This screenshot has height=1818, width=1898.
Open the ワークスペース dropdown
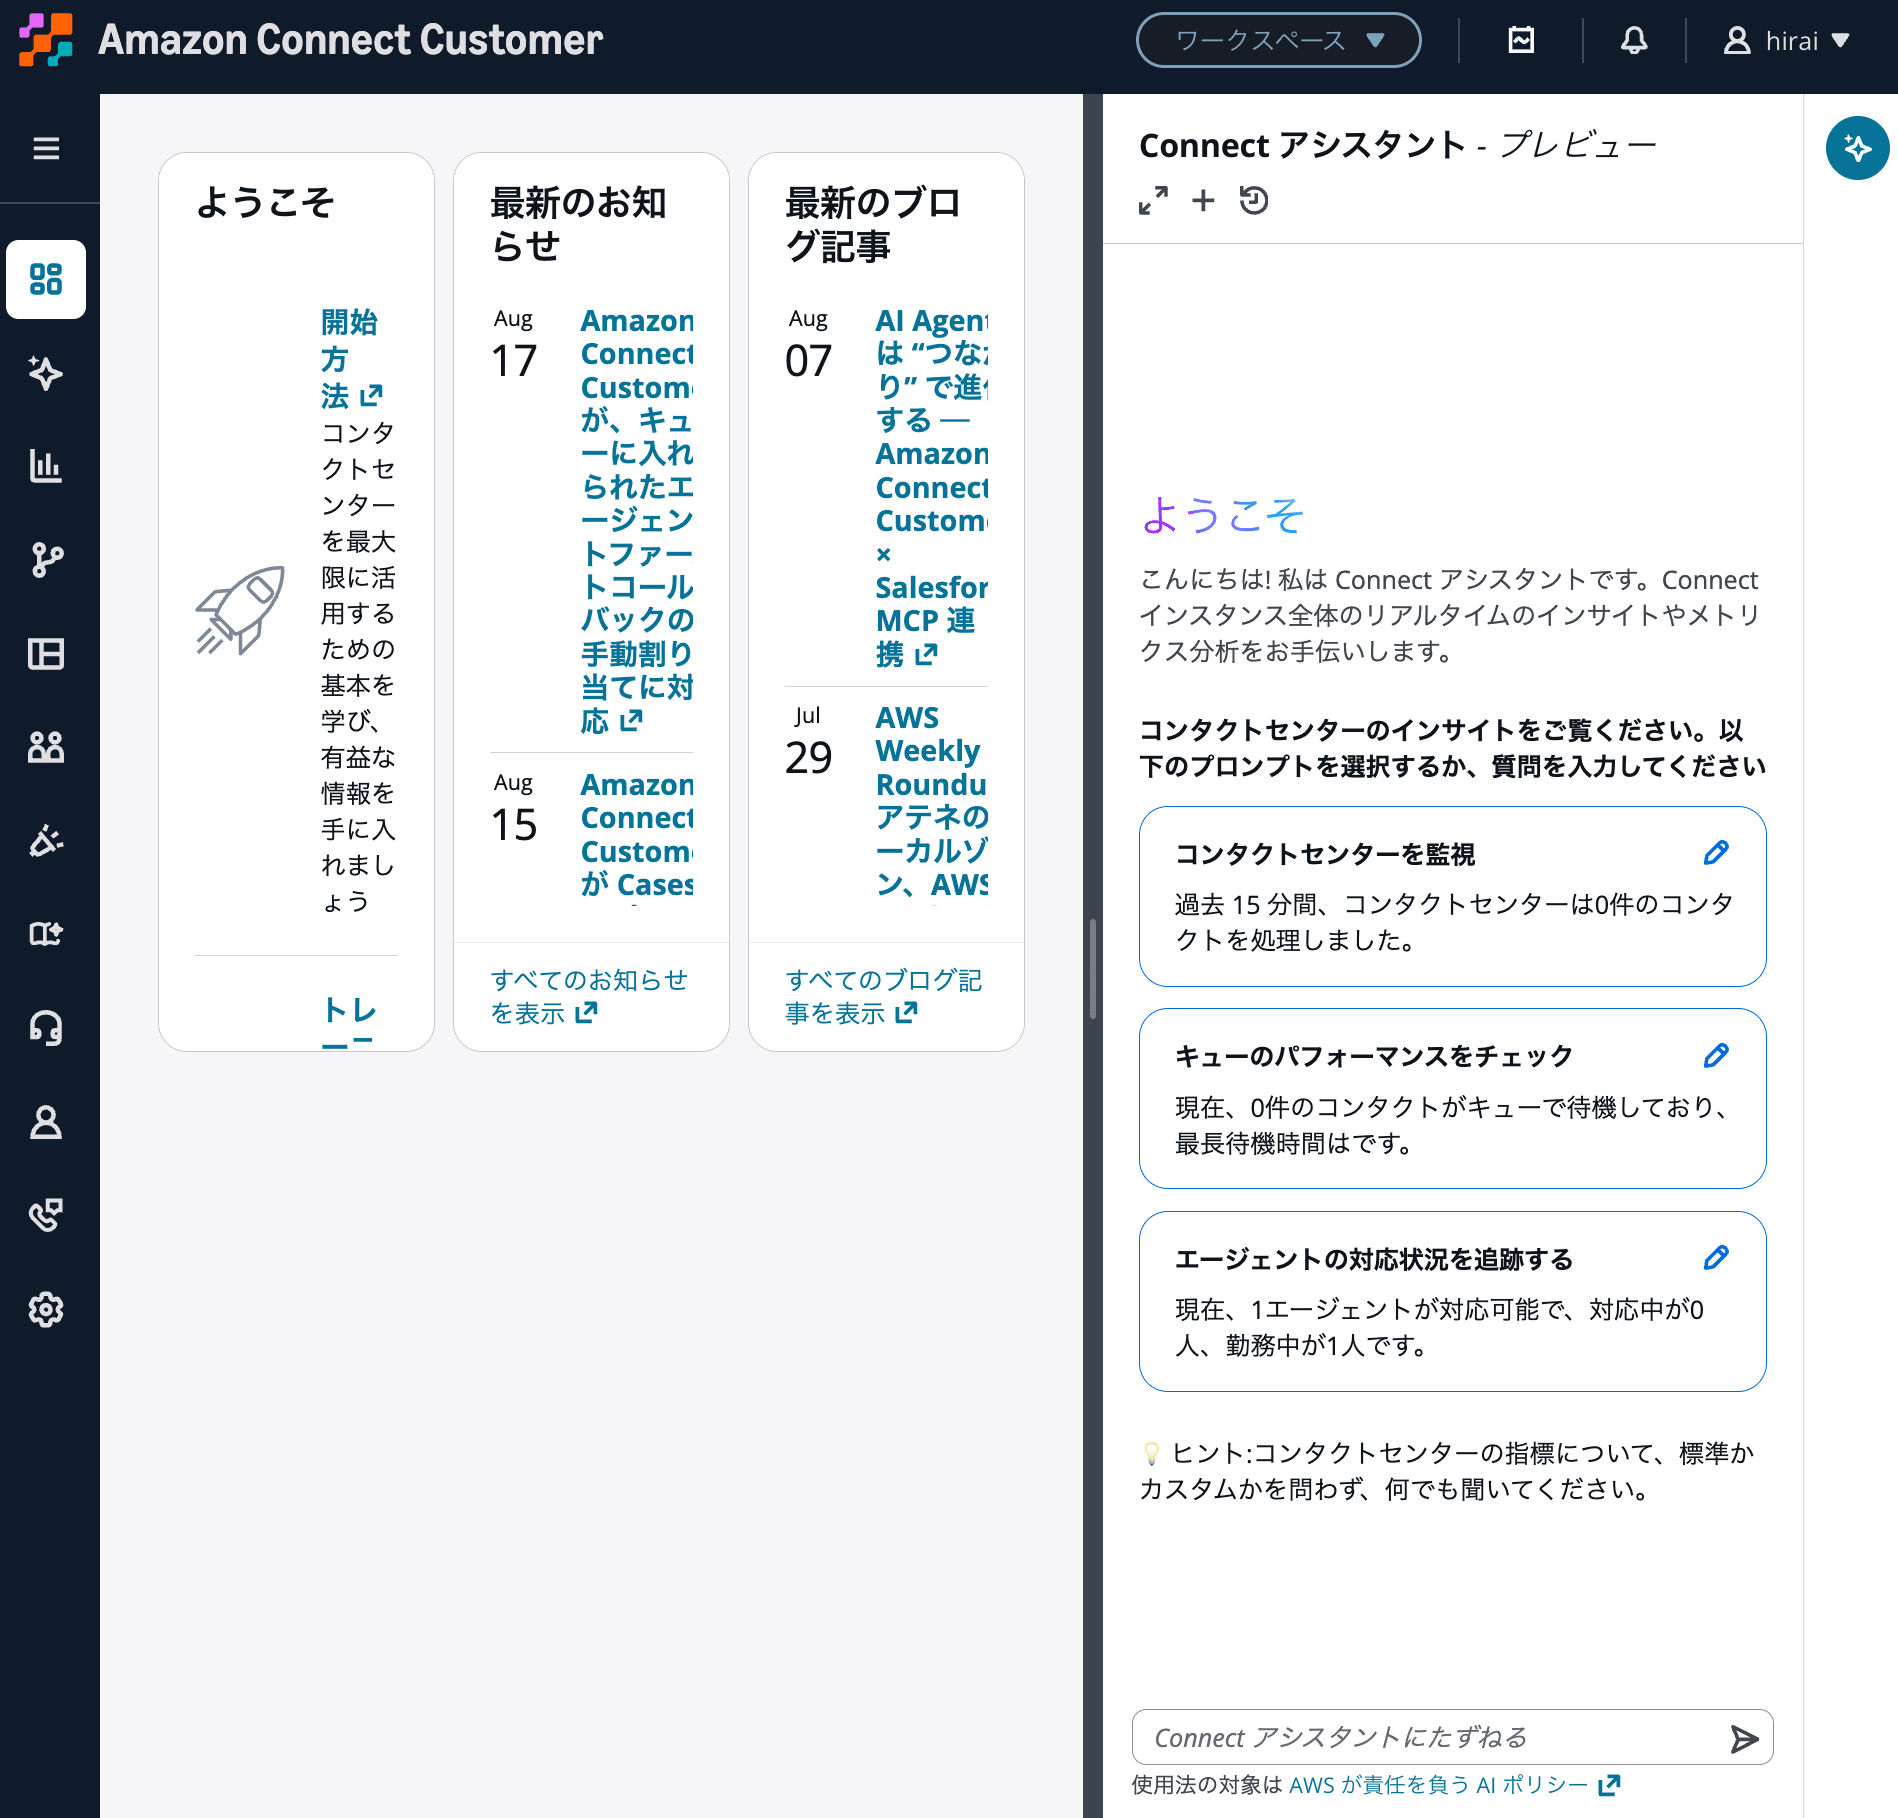1278,40
